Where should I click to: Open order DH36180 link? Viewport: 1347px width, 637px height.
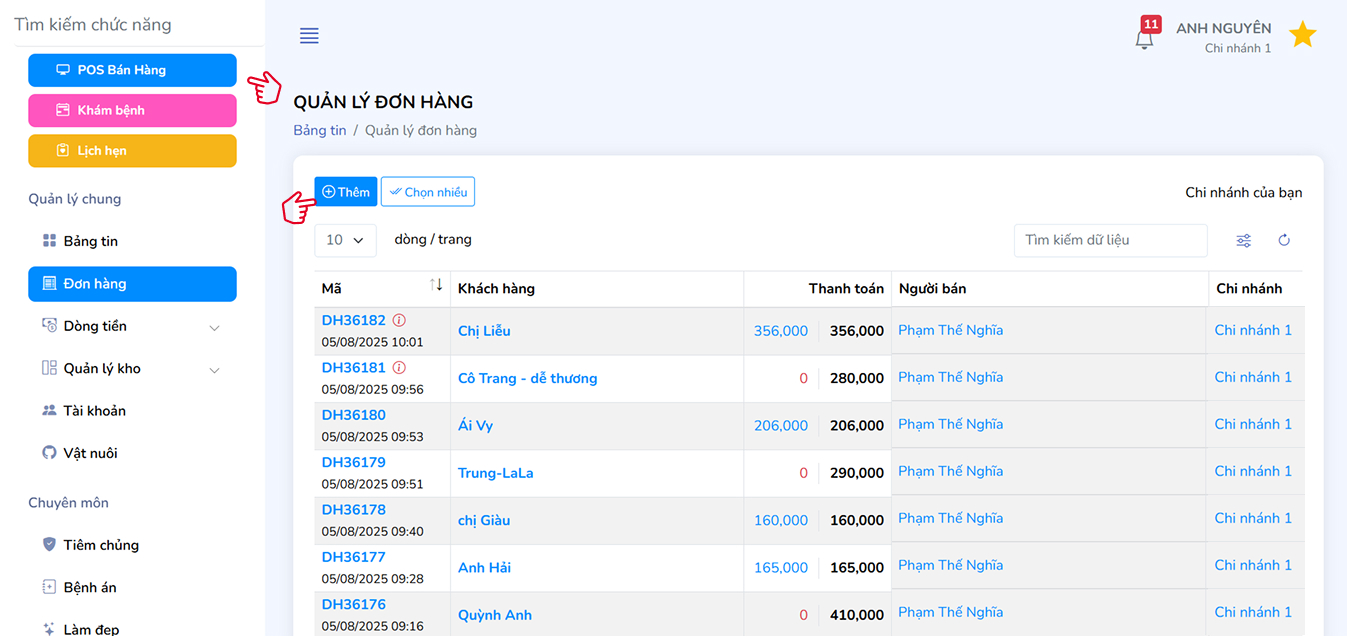click(x=353, y=415)
